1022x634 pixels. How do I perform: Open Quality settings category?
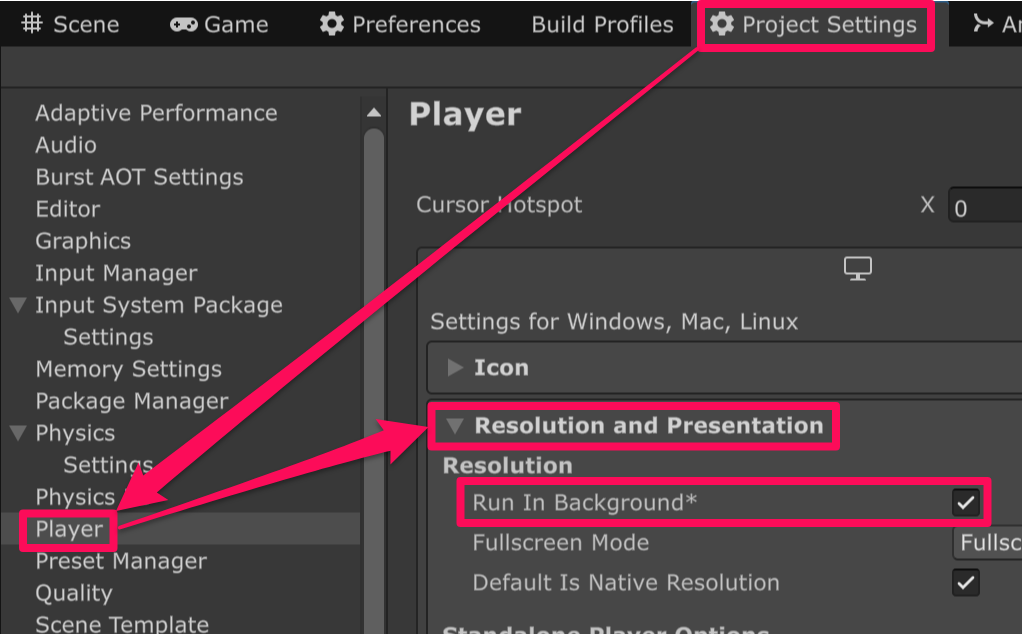click(74, 593)
